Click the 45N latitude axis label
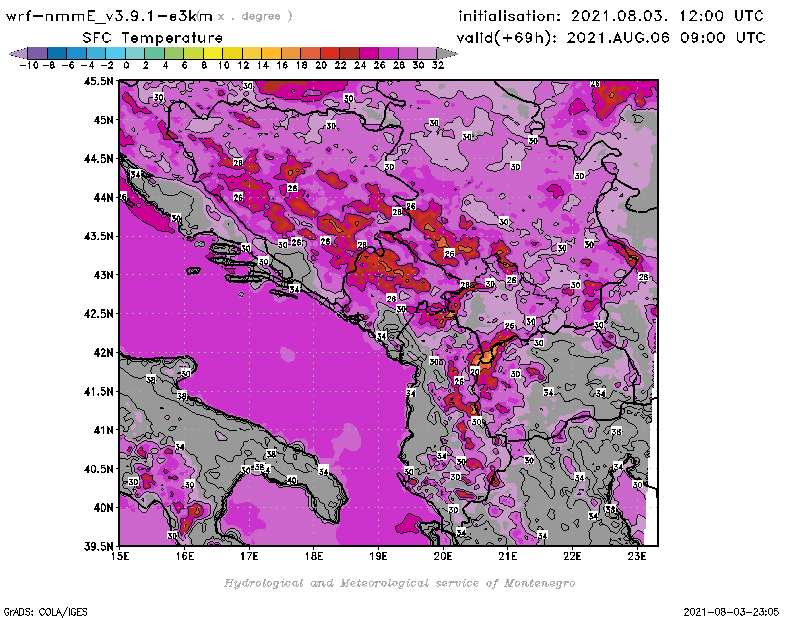Screen dimensions: 800x618 click(x=103, y=120)
